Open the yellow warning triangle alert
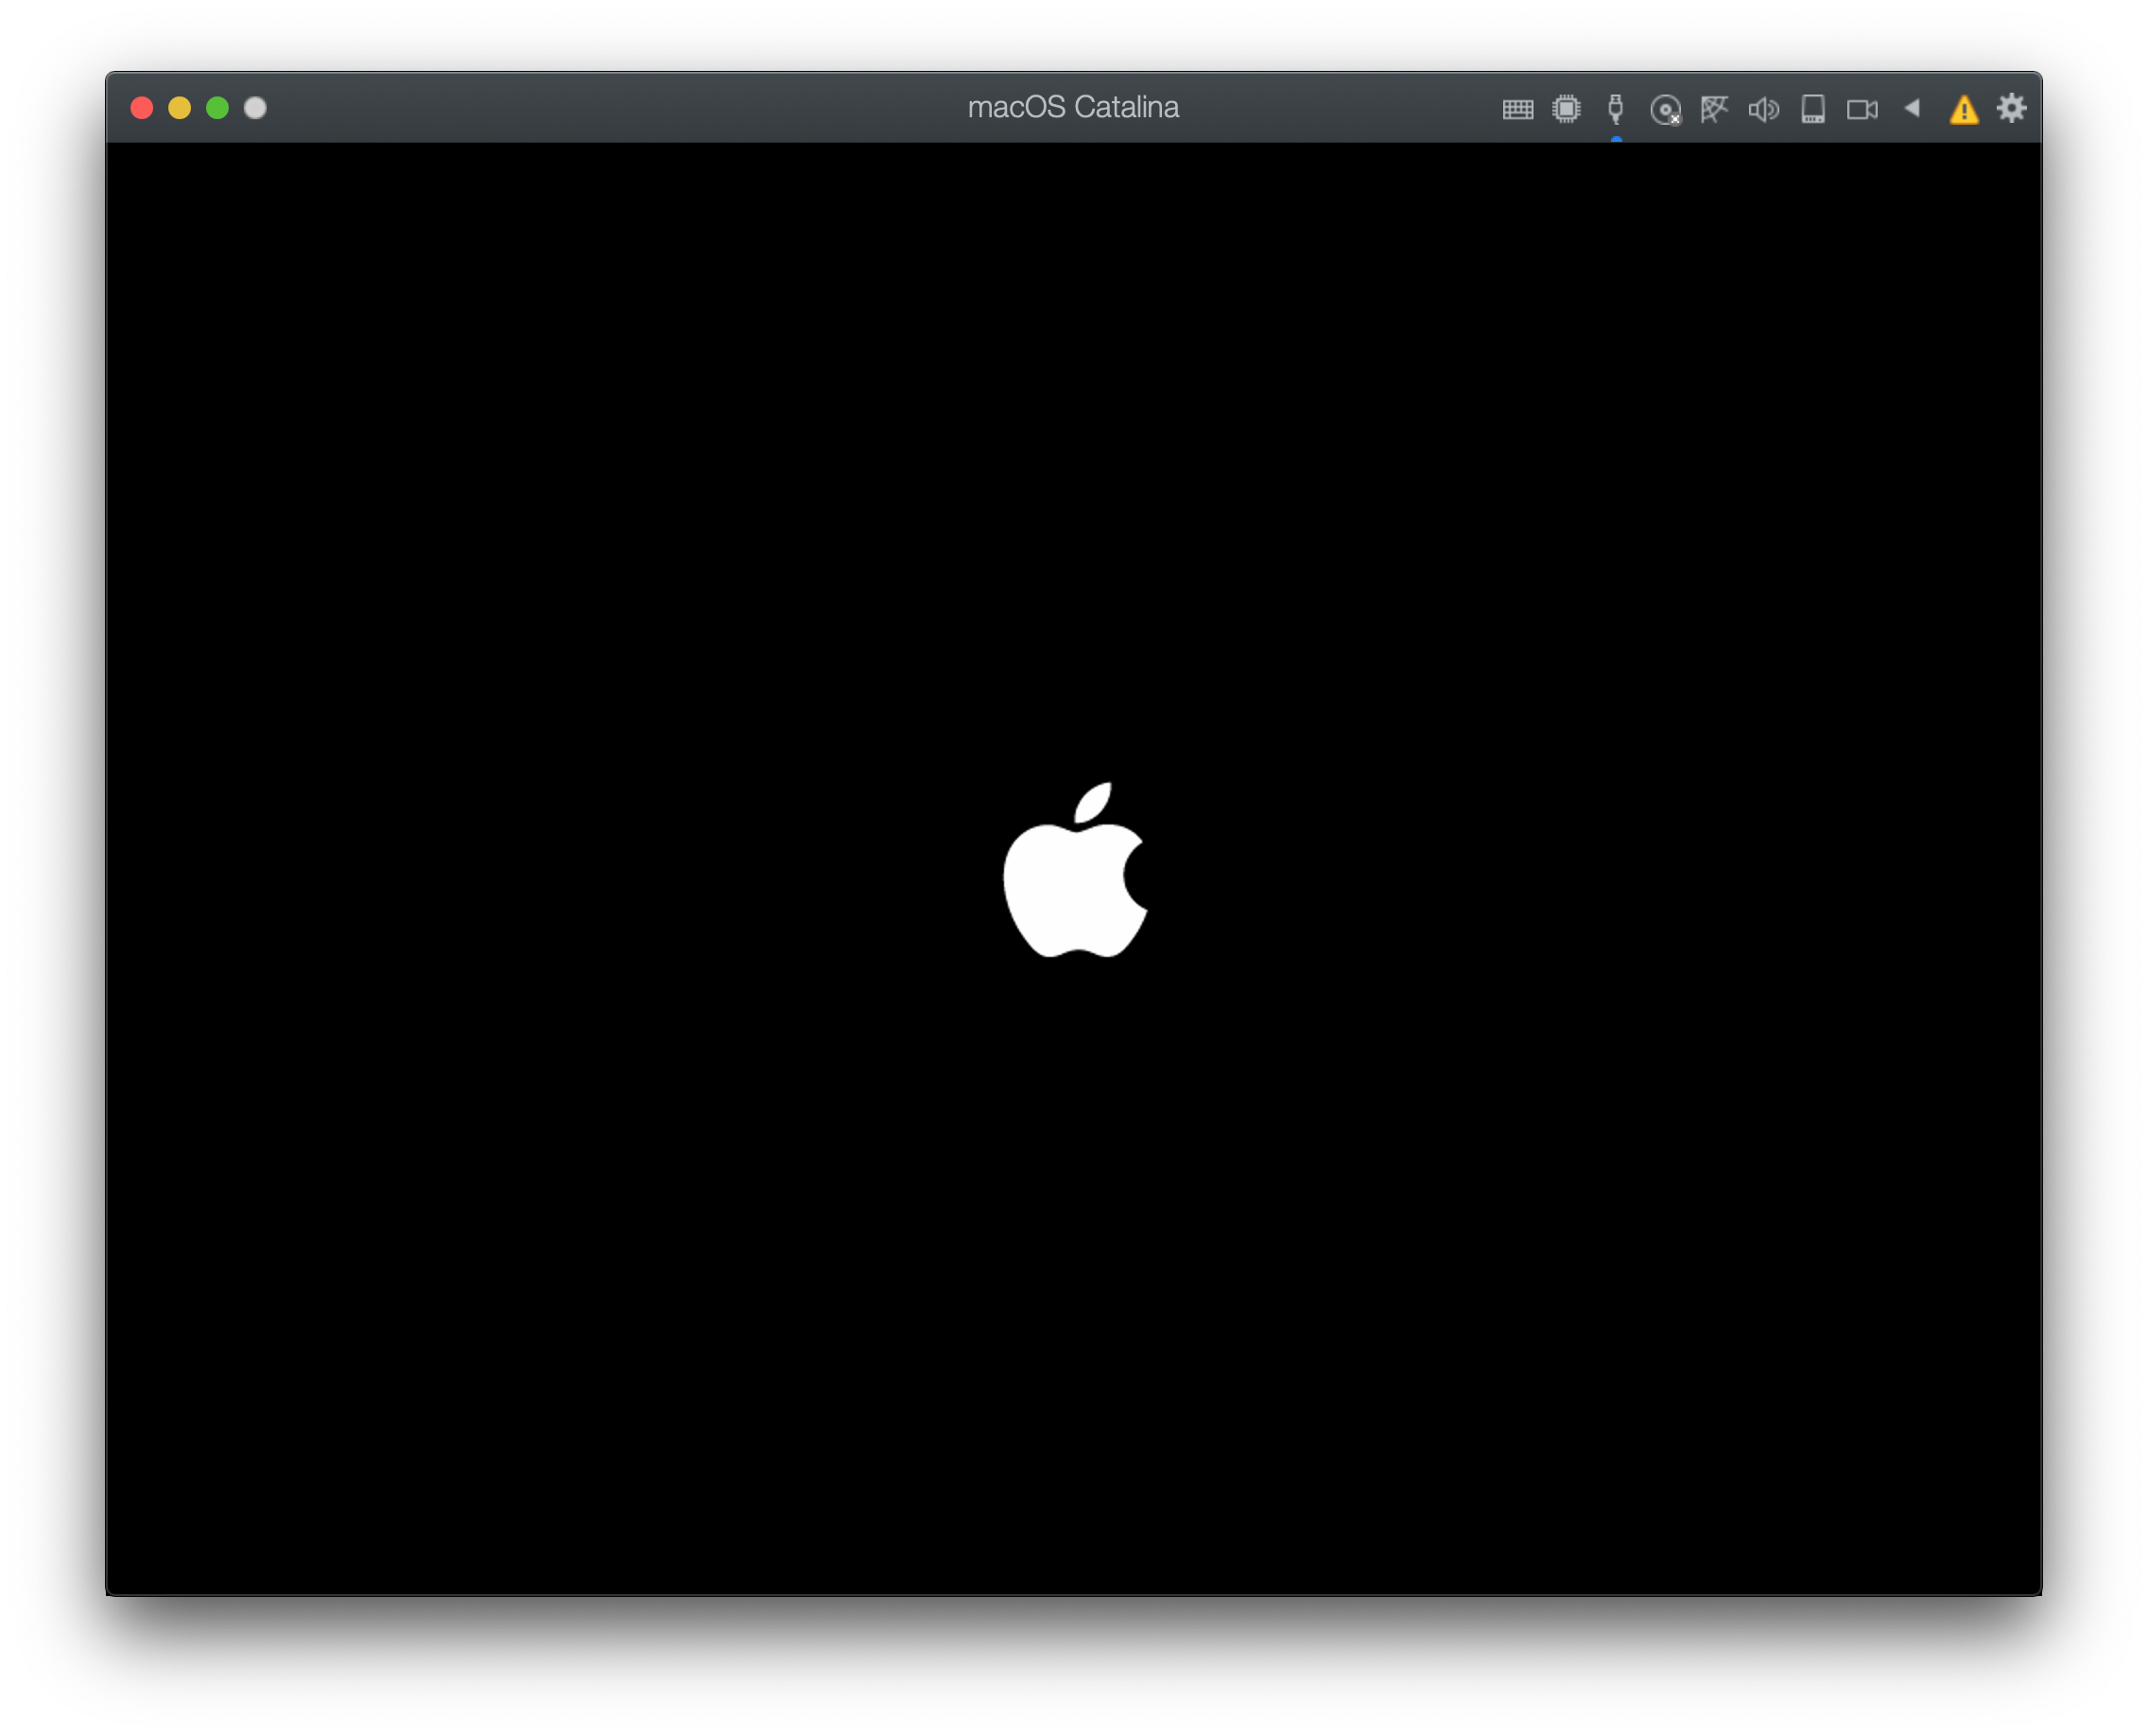Viewport: 2148px width, 1736px height. (1964, 109)
